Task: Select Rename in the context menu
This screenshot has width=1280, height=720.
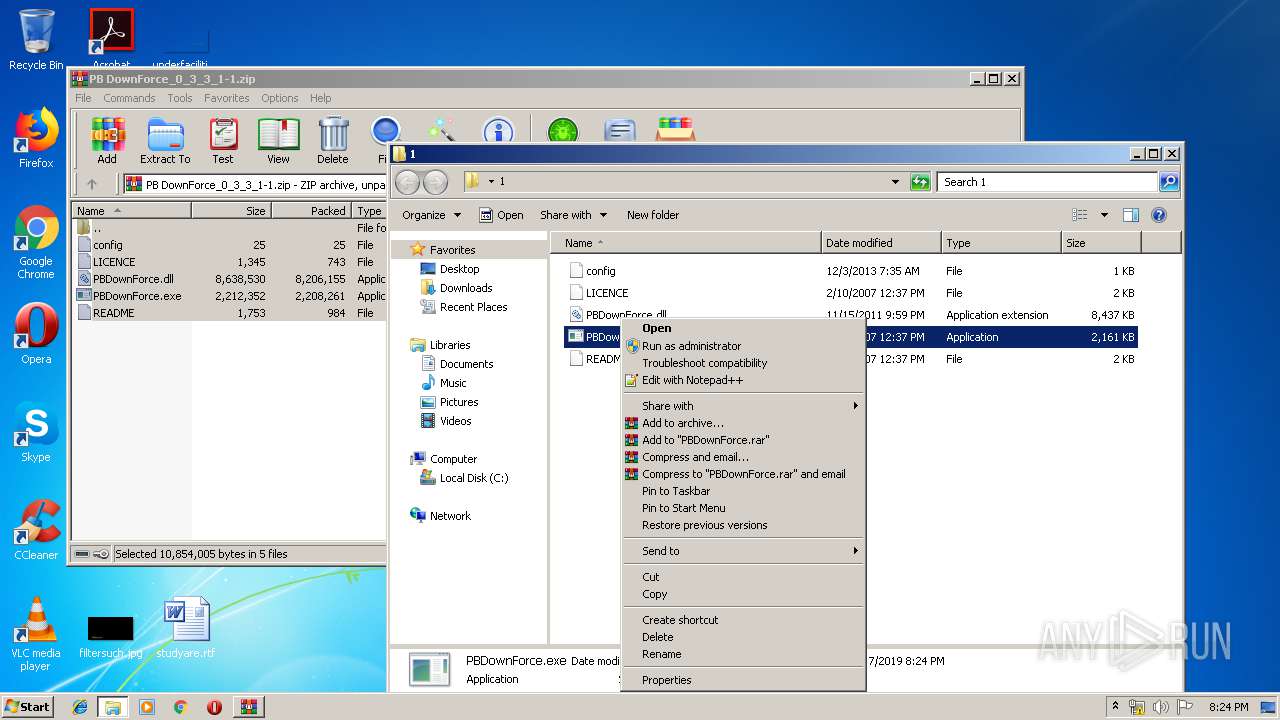Action: coord(742,654)
